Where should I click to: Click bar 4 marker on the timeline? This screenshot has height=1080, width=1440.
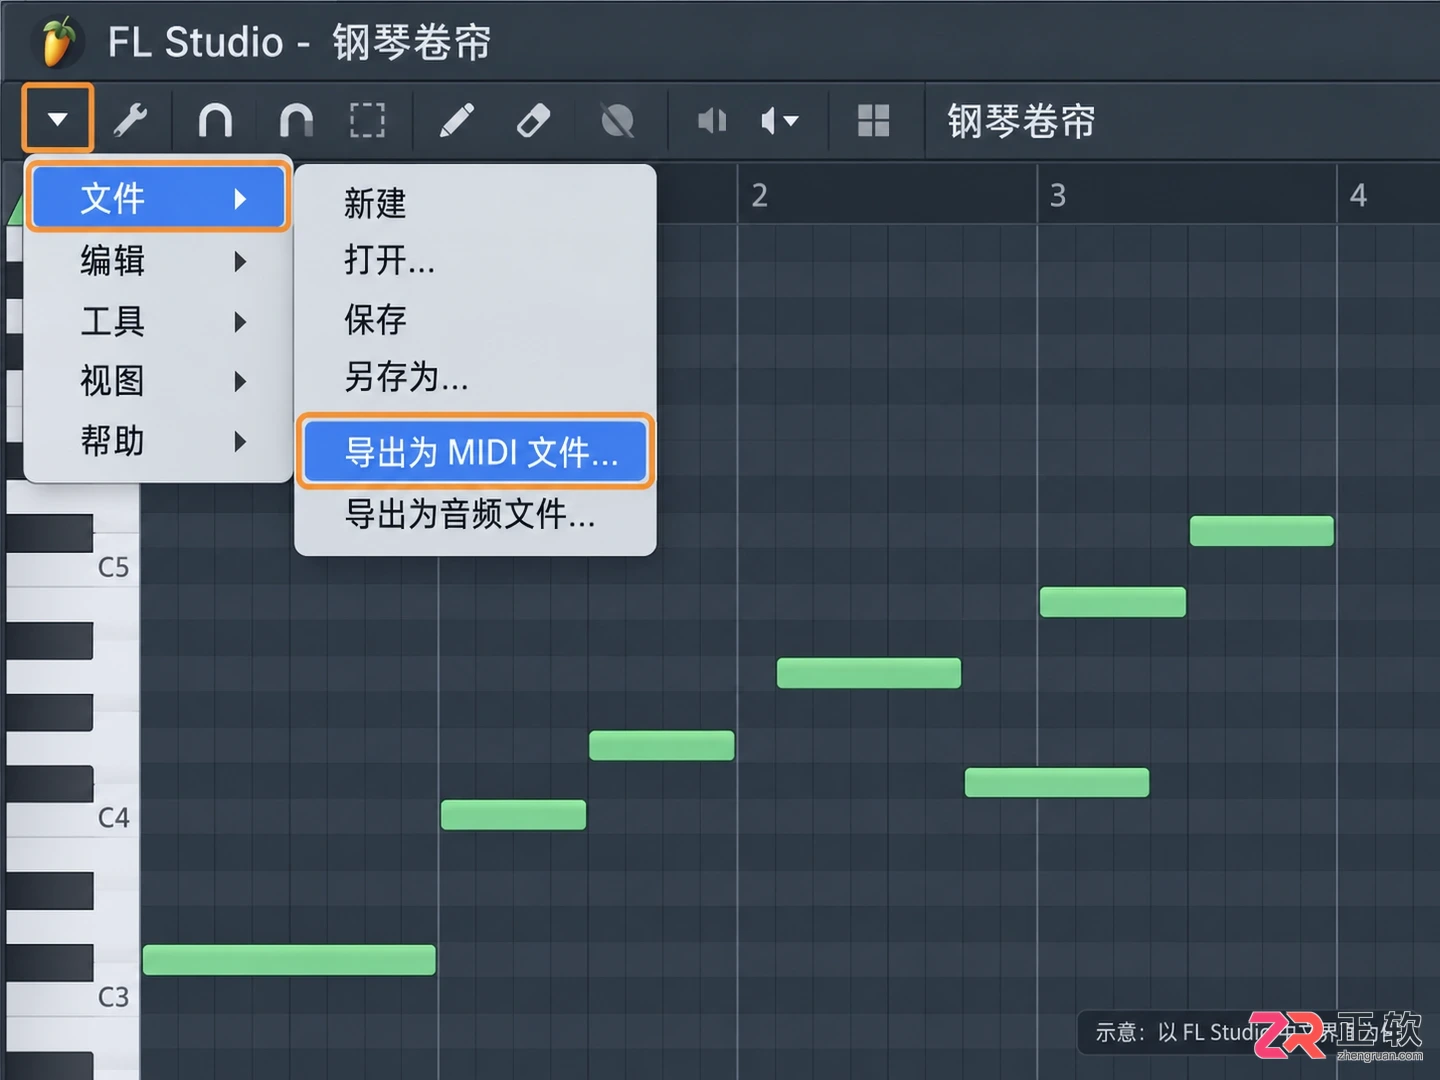coord(1358,195)
